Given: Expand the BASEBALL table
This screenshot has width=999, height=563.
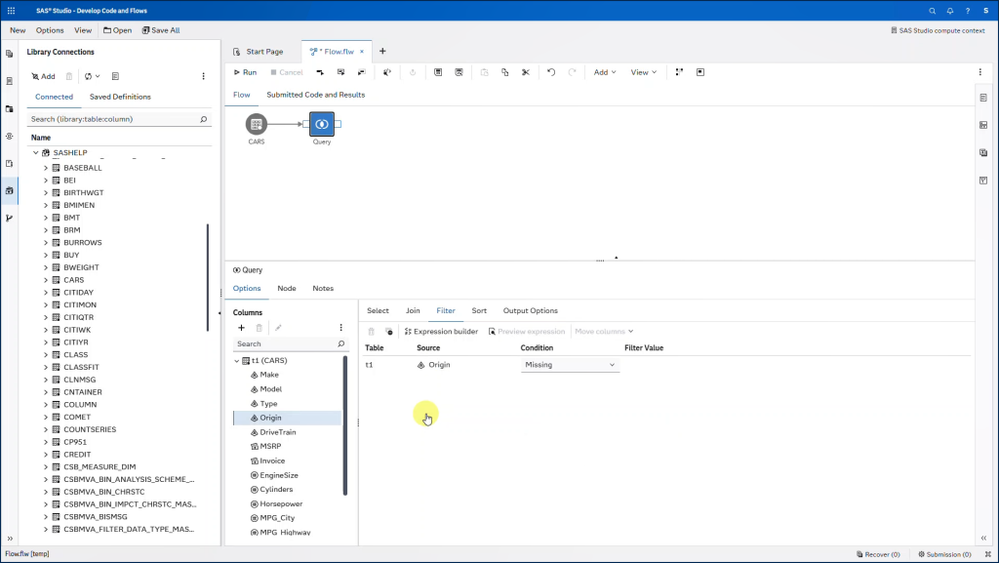Looking at the screenshot, I should (x=46, y=168).
